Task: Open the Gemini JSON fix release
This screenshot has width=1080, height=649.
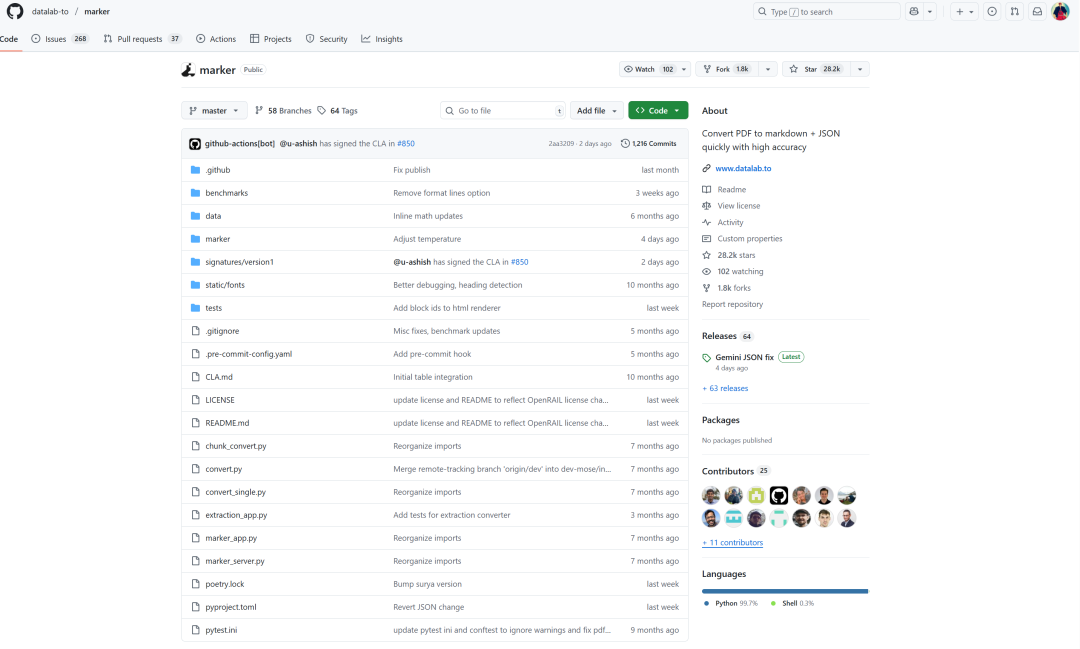Action: click(x=745, y=358)
